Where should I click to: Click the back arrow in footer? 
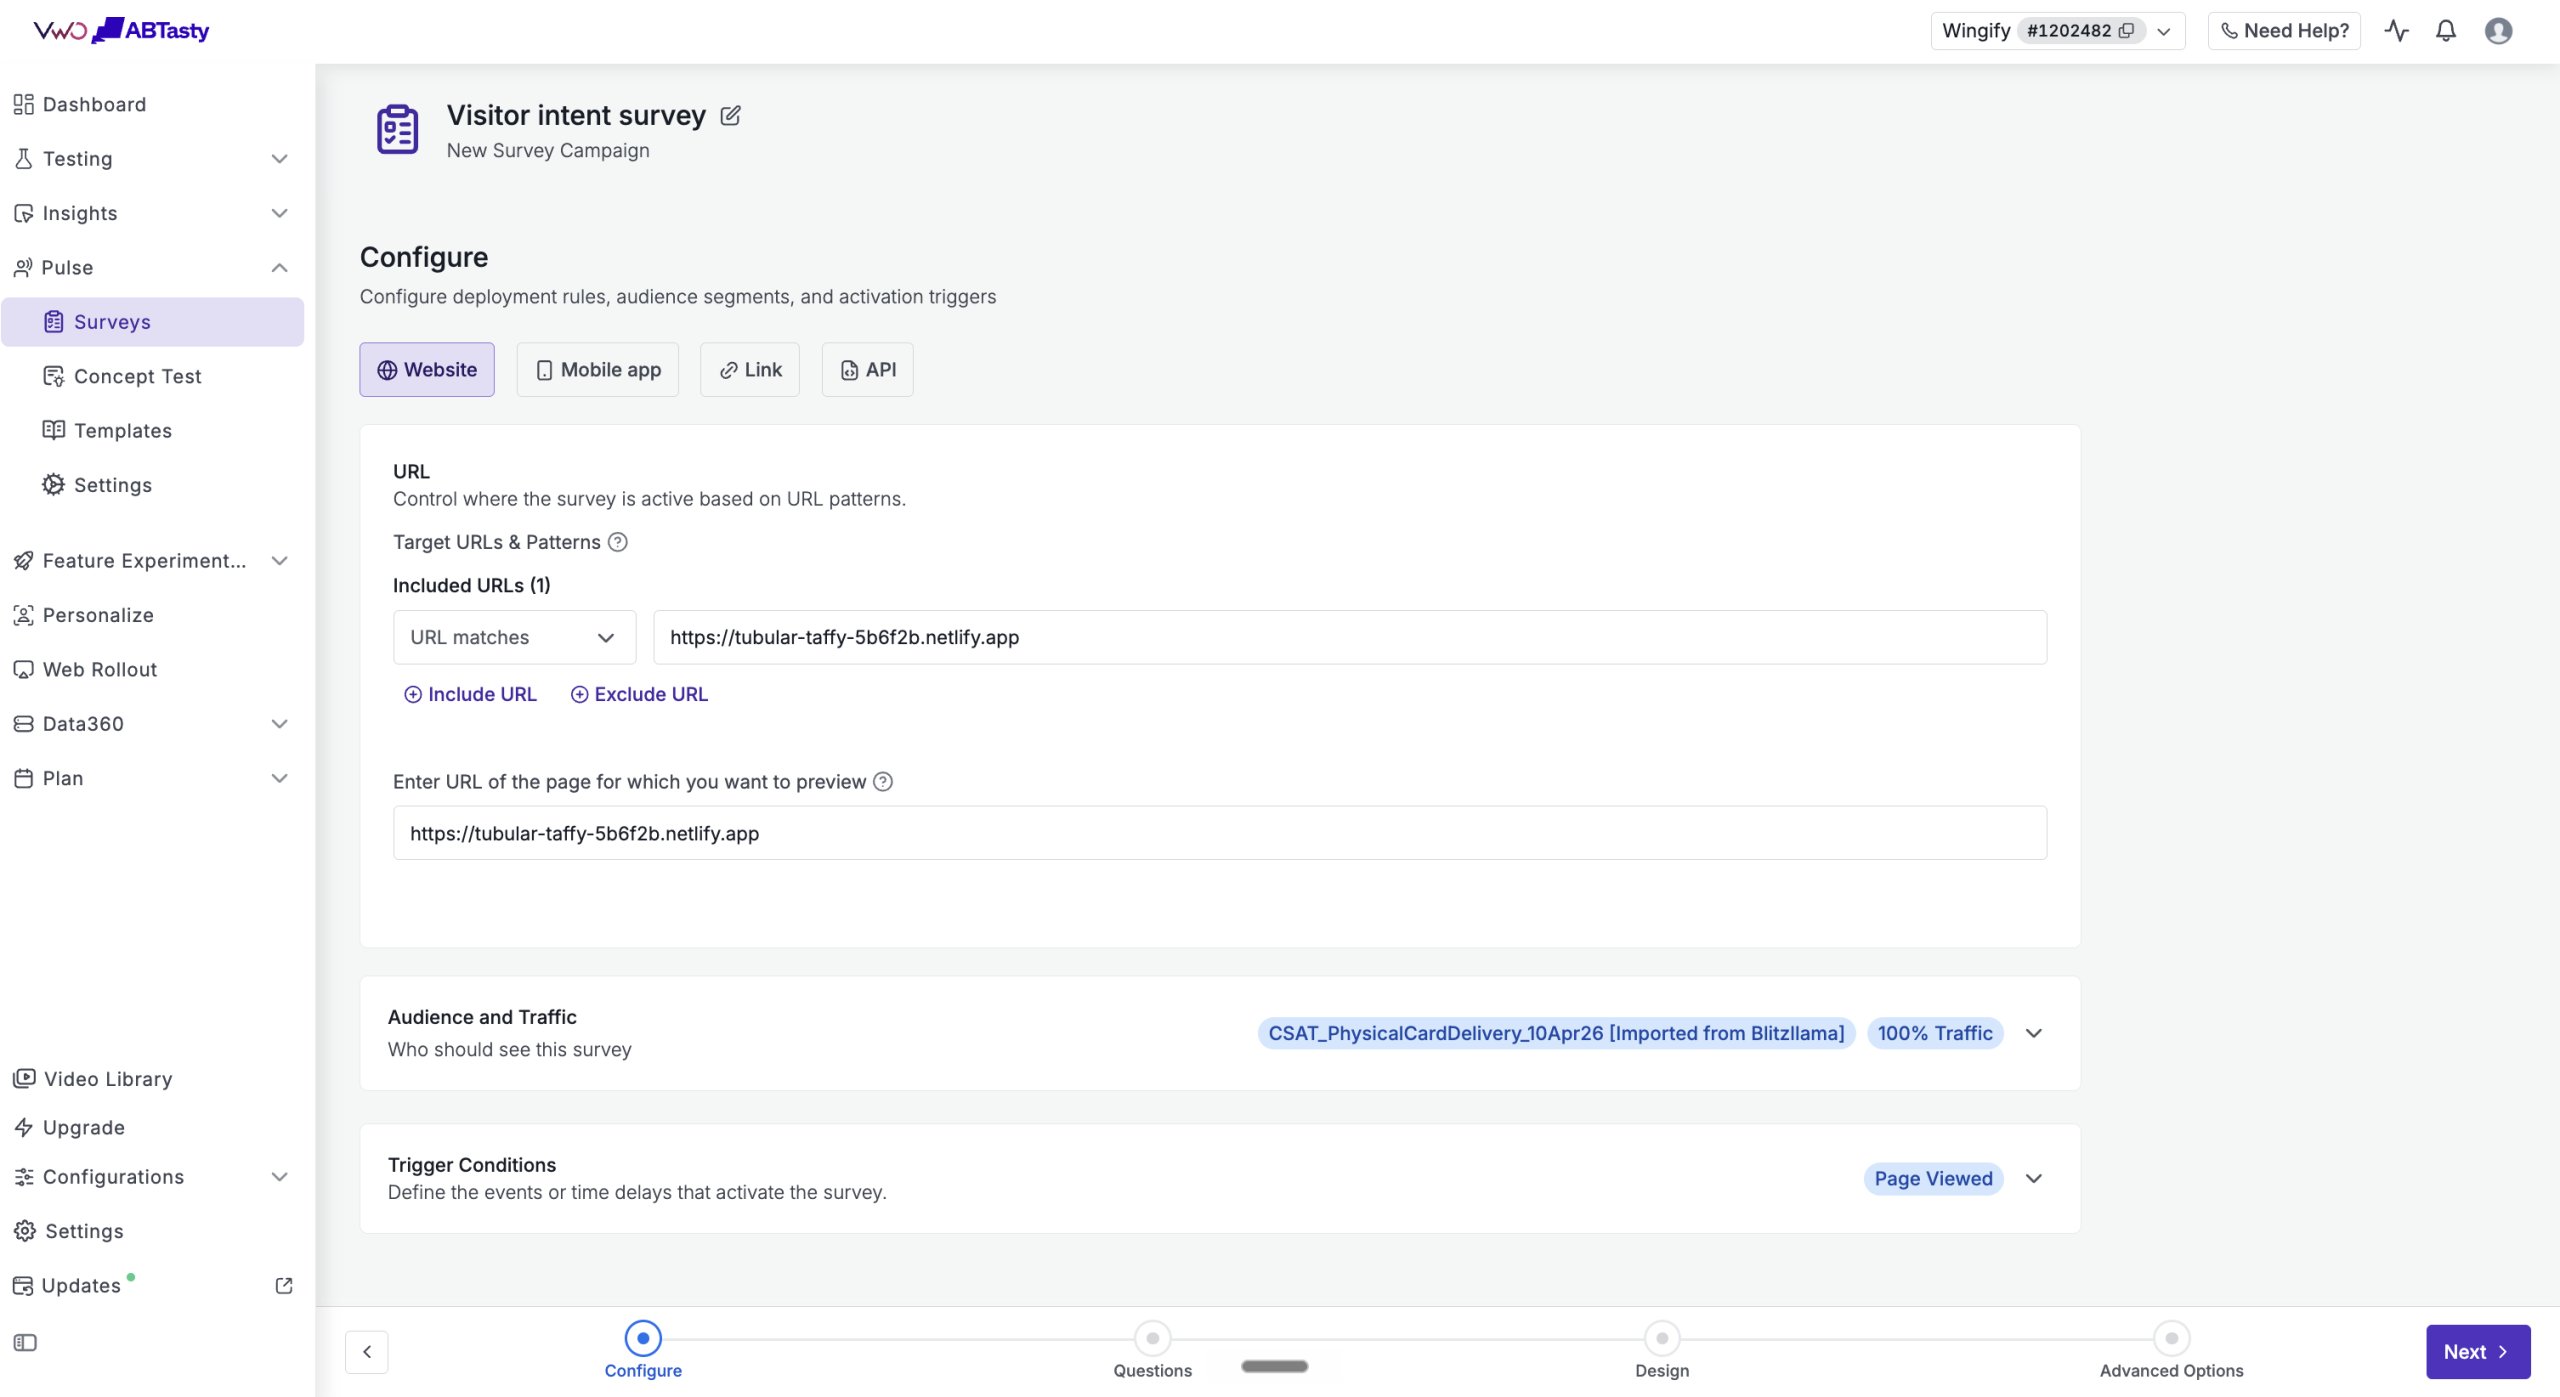(367, 1352)
